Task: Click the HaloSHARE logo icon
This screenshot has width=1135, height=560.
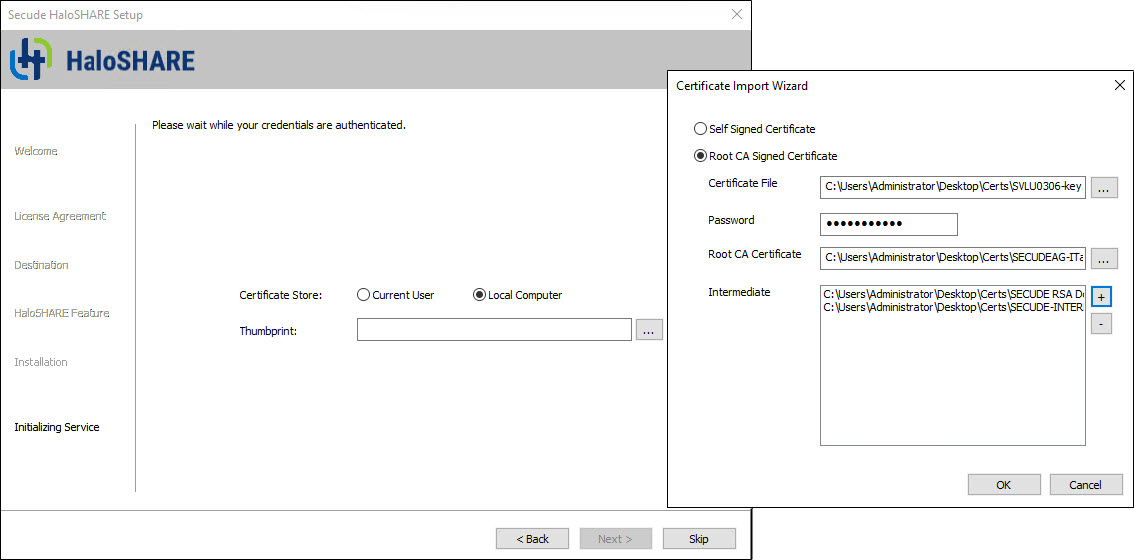Action: 30,59
